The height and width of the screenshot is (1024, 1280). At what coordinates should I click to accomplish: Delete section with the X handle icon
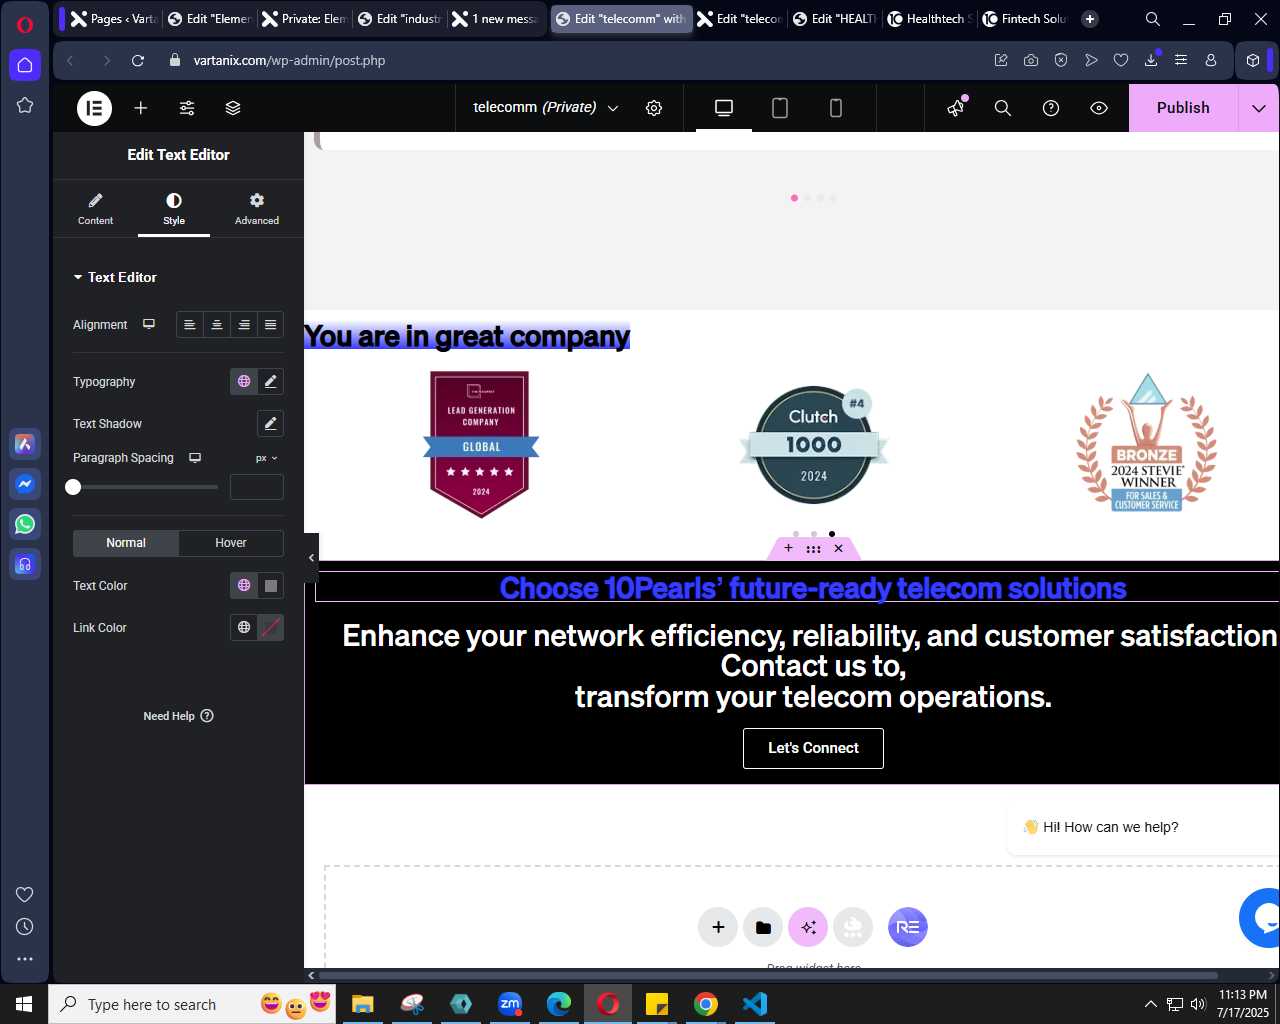click(838, 548)
